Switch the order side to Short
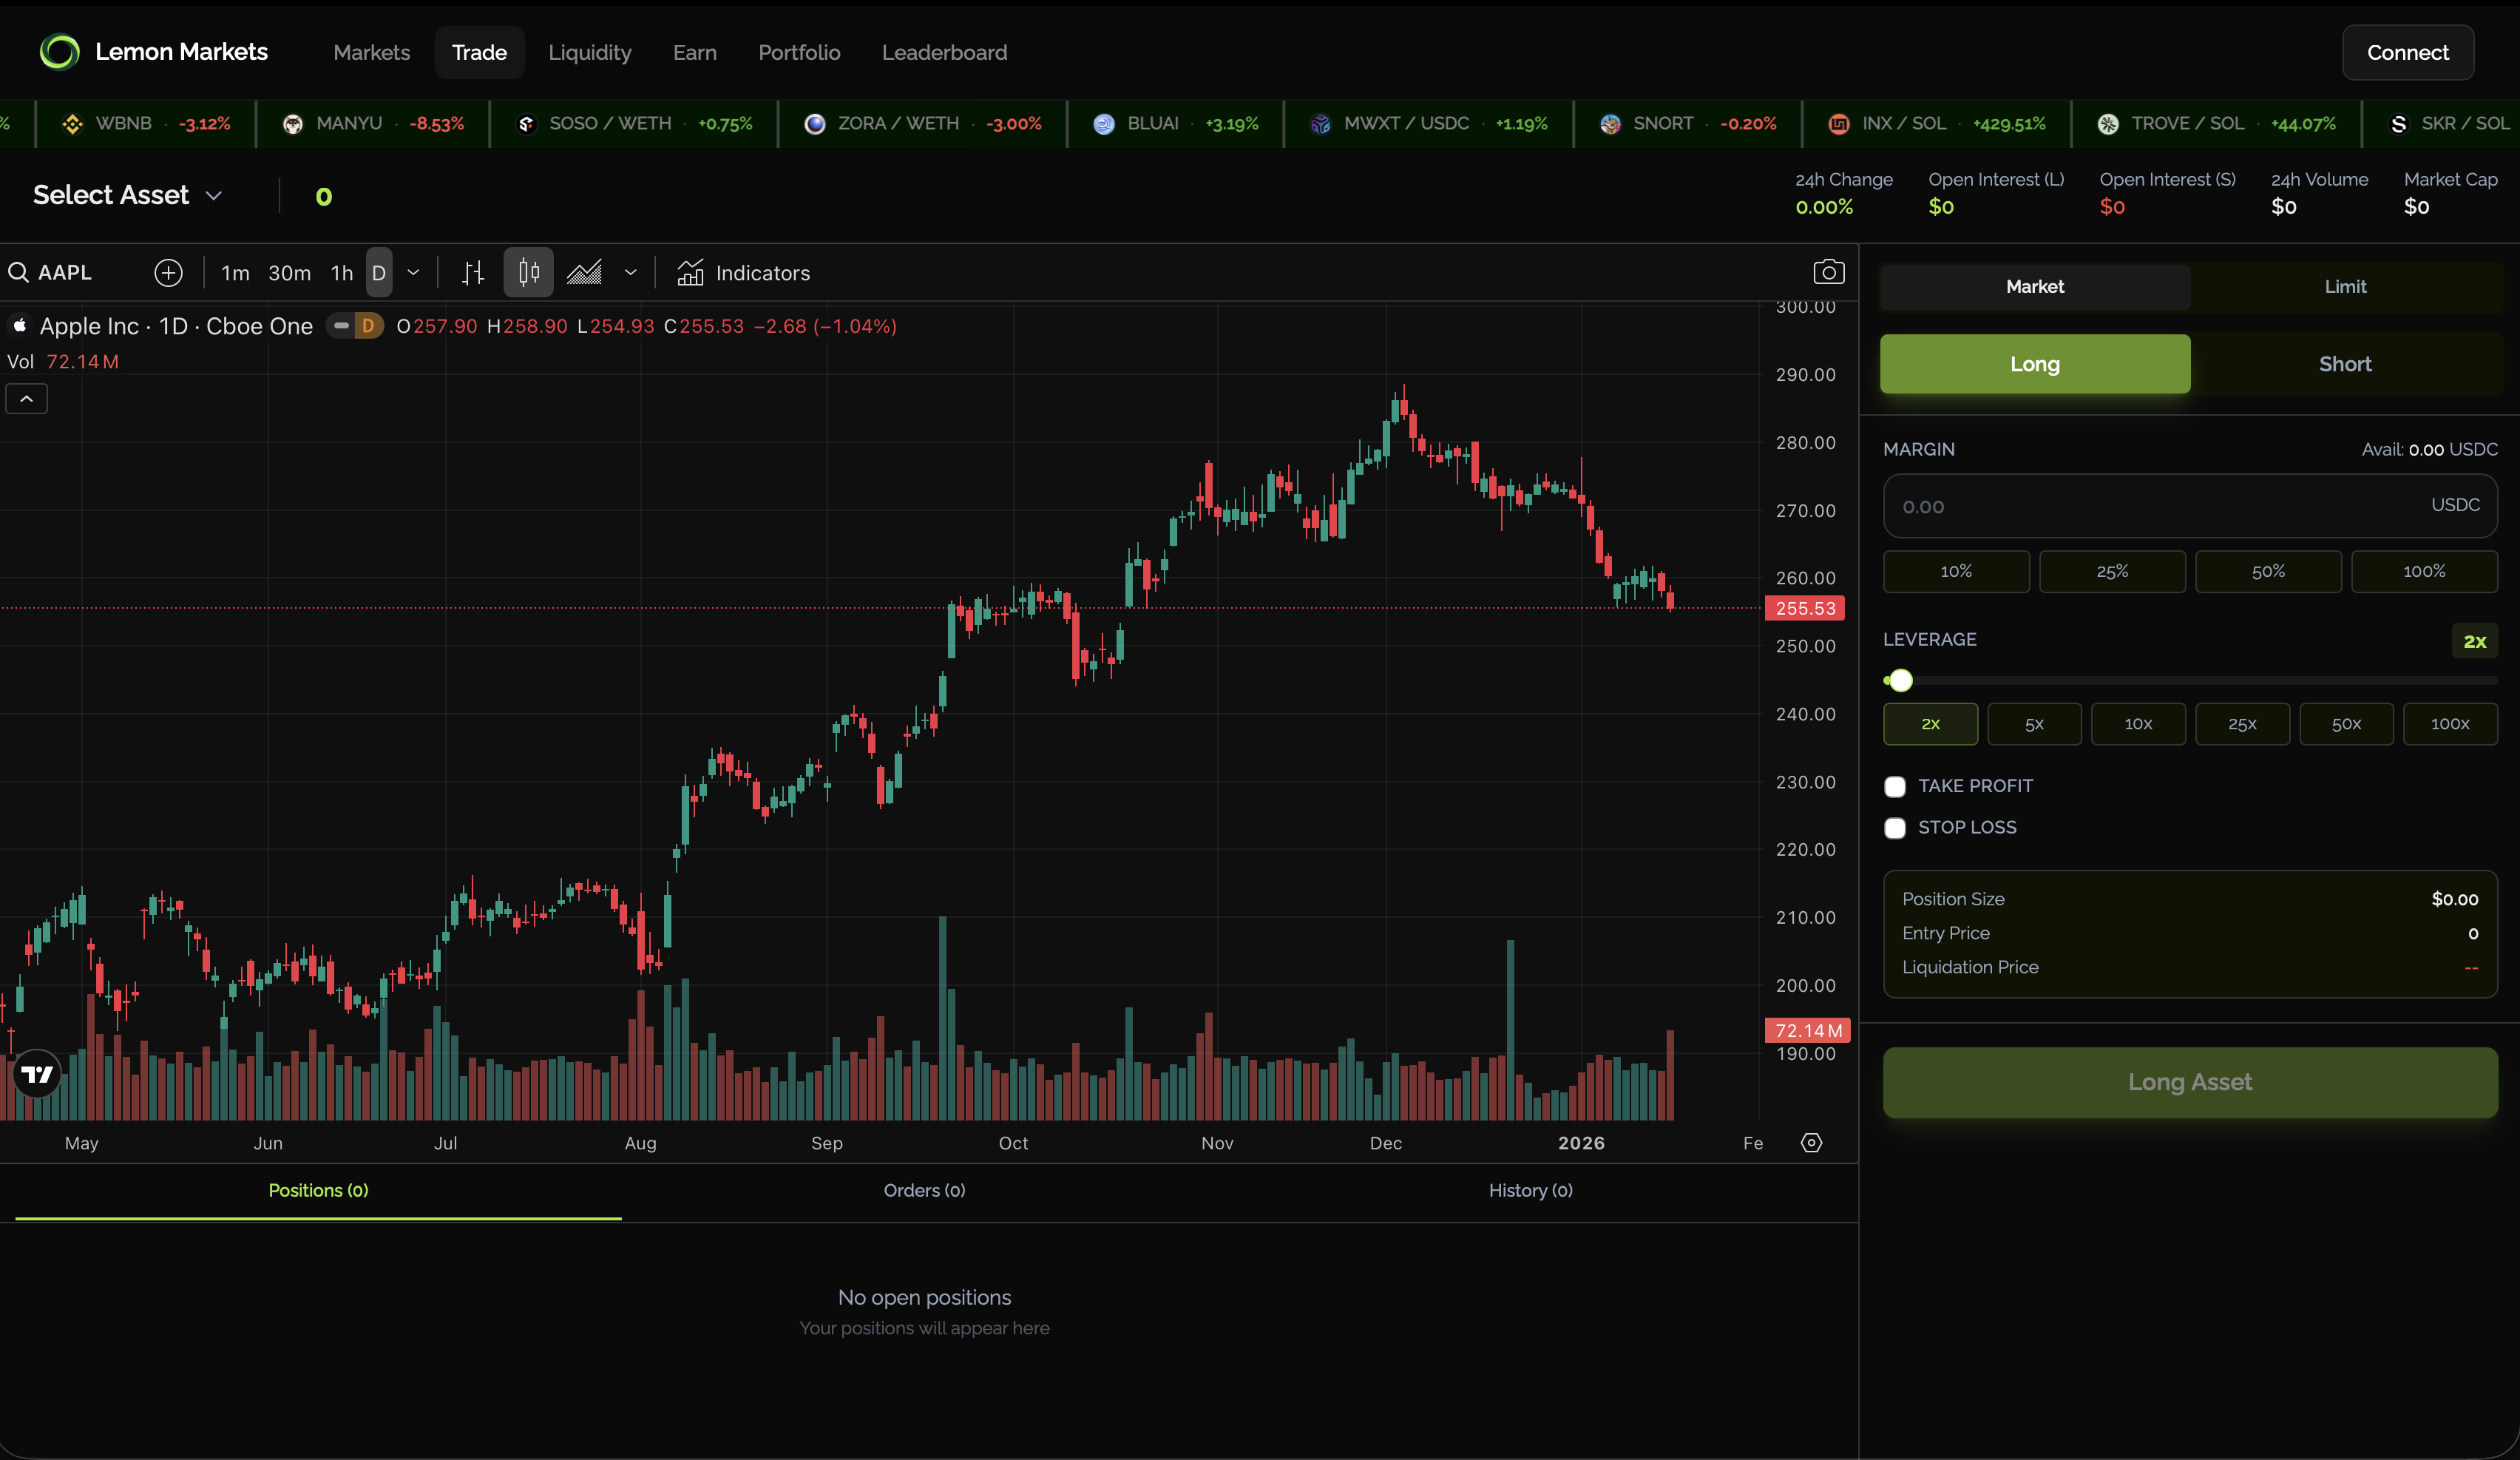Viewport: 2520px width, 1460px height. 2345,364
